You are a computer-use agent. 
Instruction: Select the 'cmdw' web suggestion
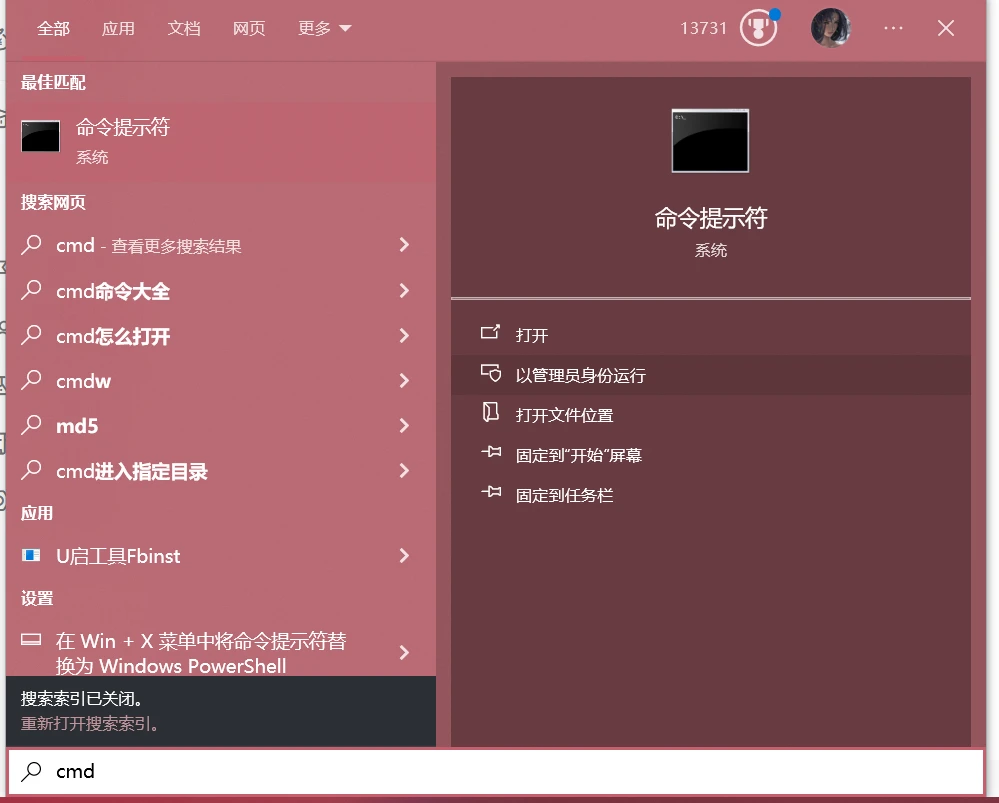(x=221, y=380)
